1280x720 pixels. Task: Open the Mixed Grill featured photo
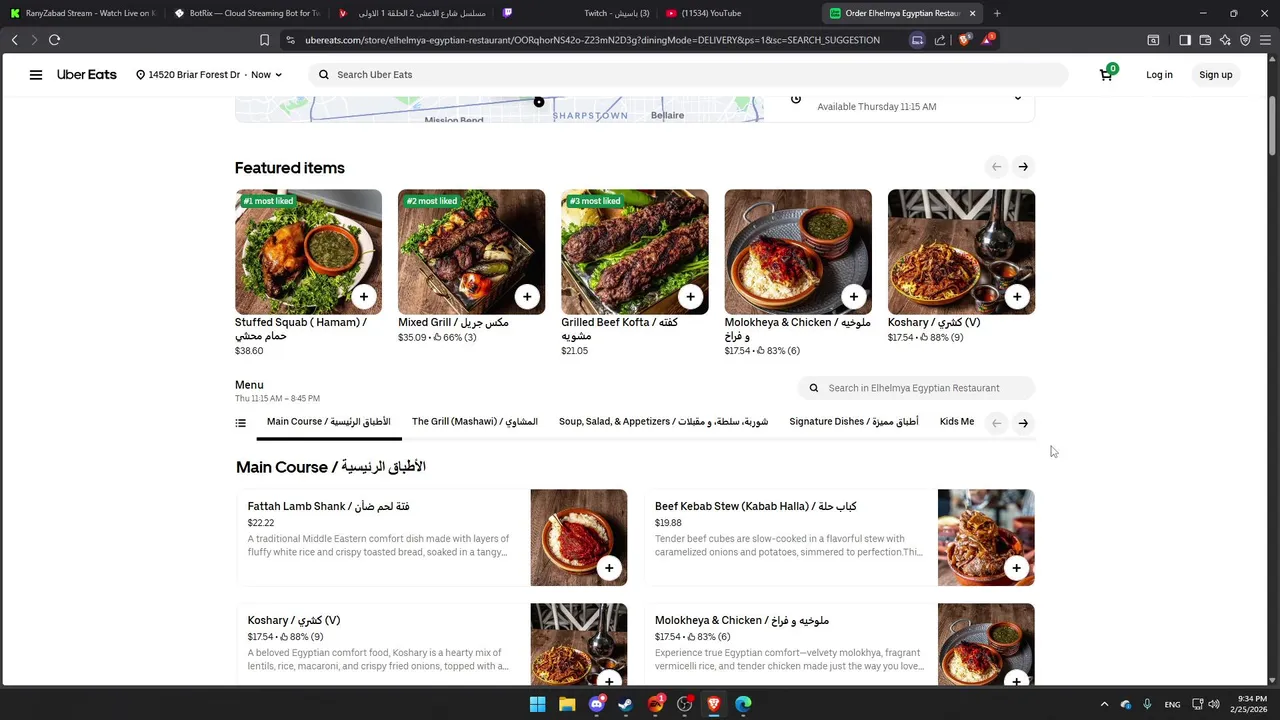[x=471, y=252]
